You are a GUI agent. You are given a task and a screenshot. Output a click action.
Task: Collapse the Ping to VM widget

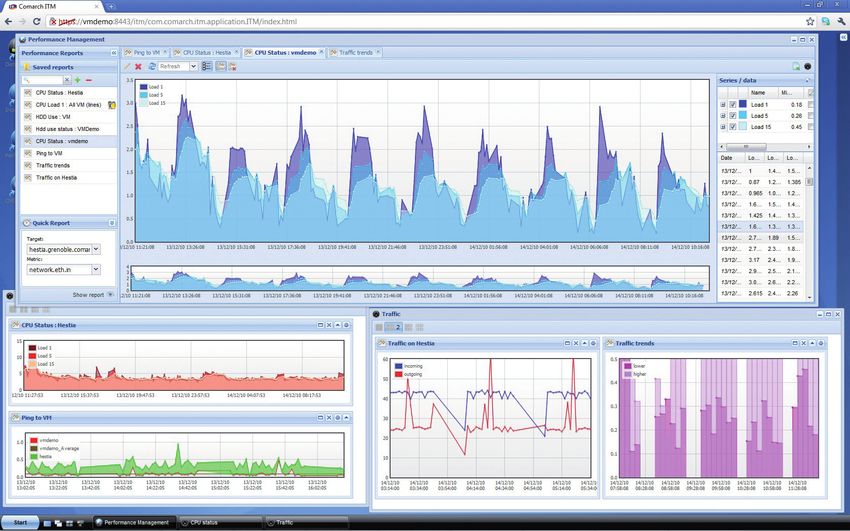pyautogui.click(x=346, y=418)
